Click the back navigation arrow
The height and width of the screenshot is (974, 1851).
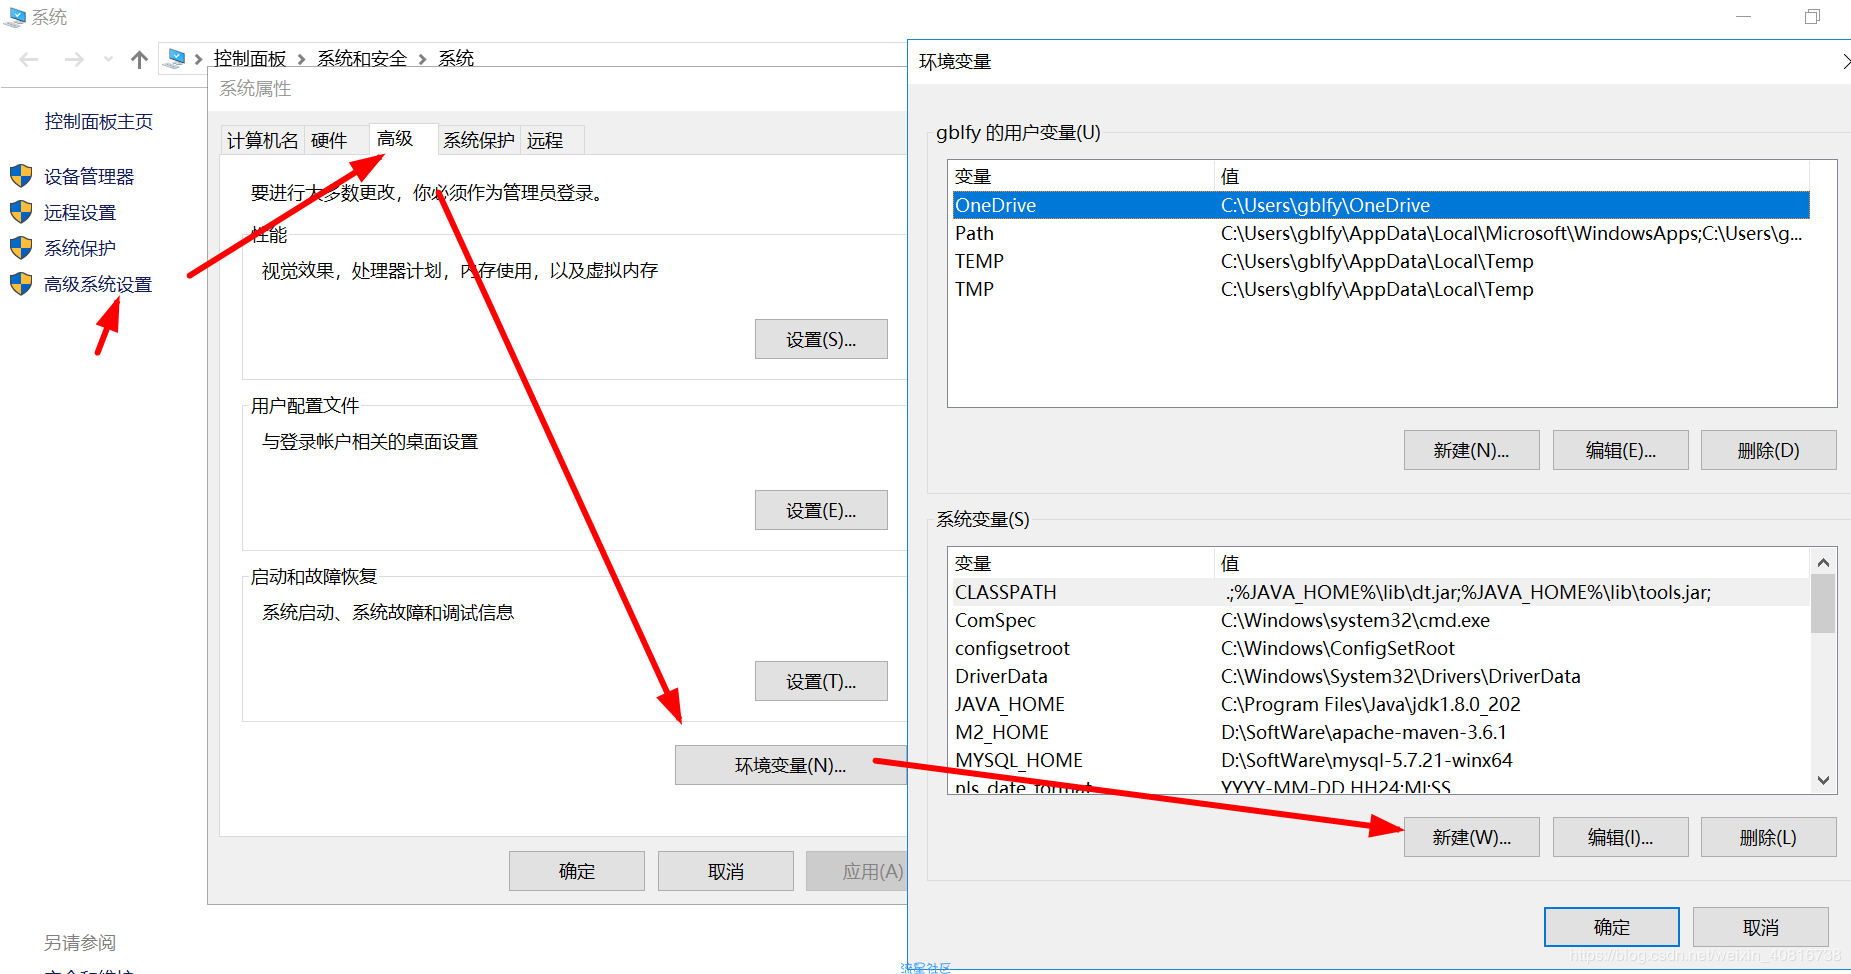point(29,60)
